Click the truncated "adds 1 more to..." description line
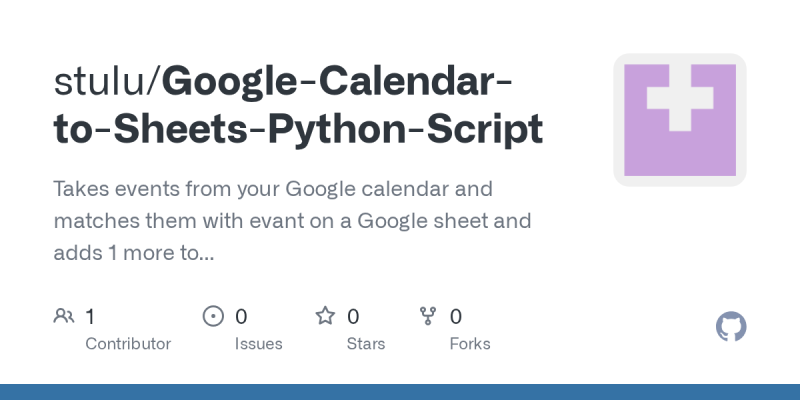800x400 pixels. (133, 254)
